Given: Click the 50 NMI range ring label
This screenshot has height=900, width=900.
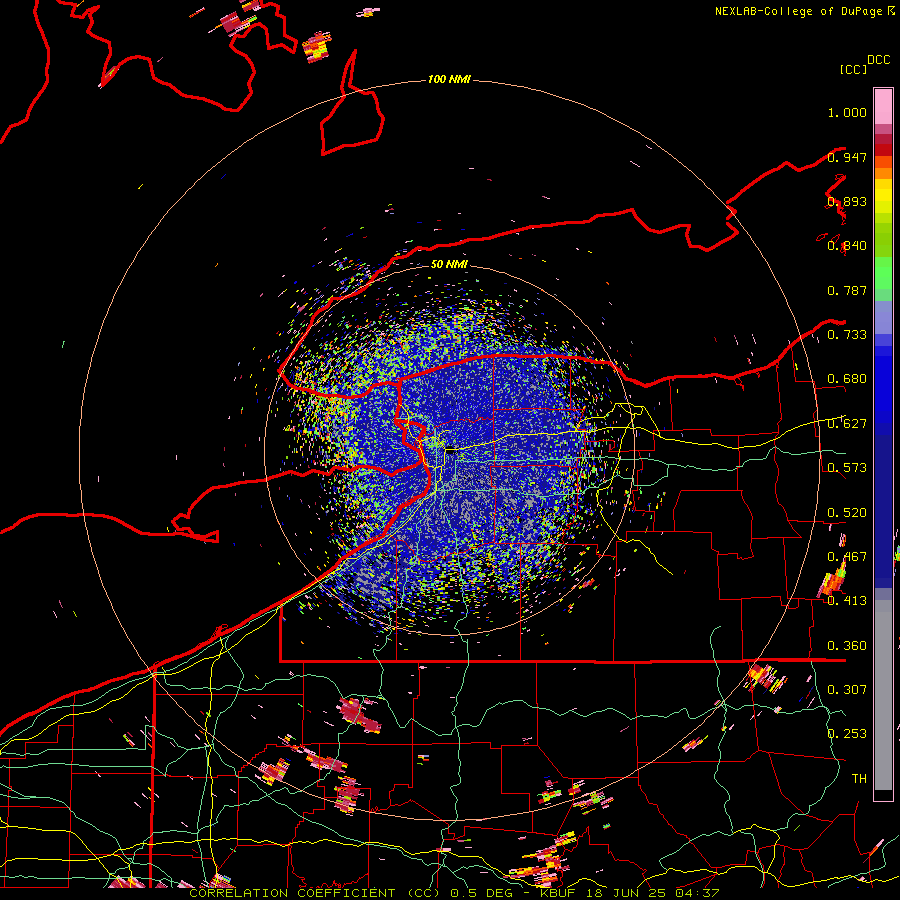Looking at the screenshot, I should [449, 265].
